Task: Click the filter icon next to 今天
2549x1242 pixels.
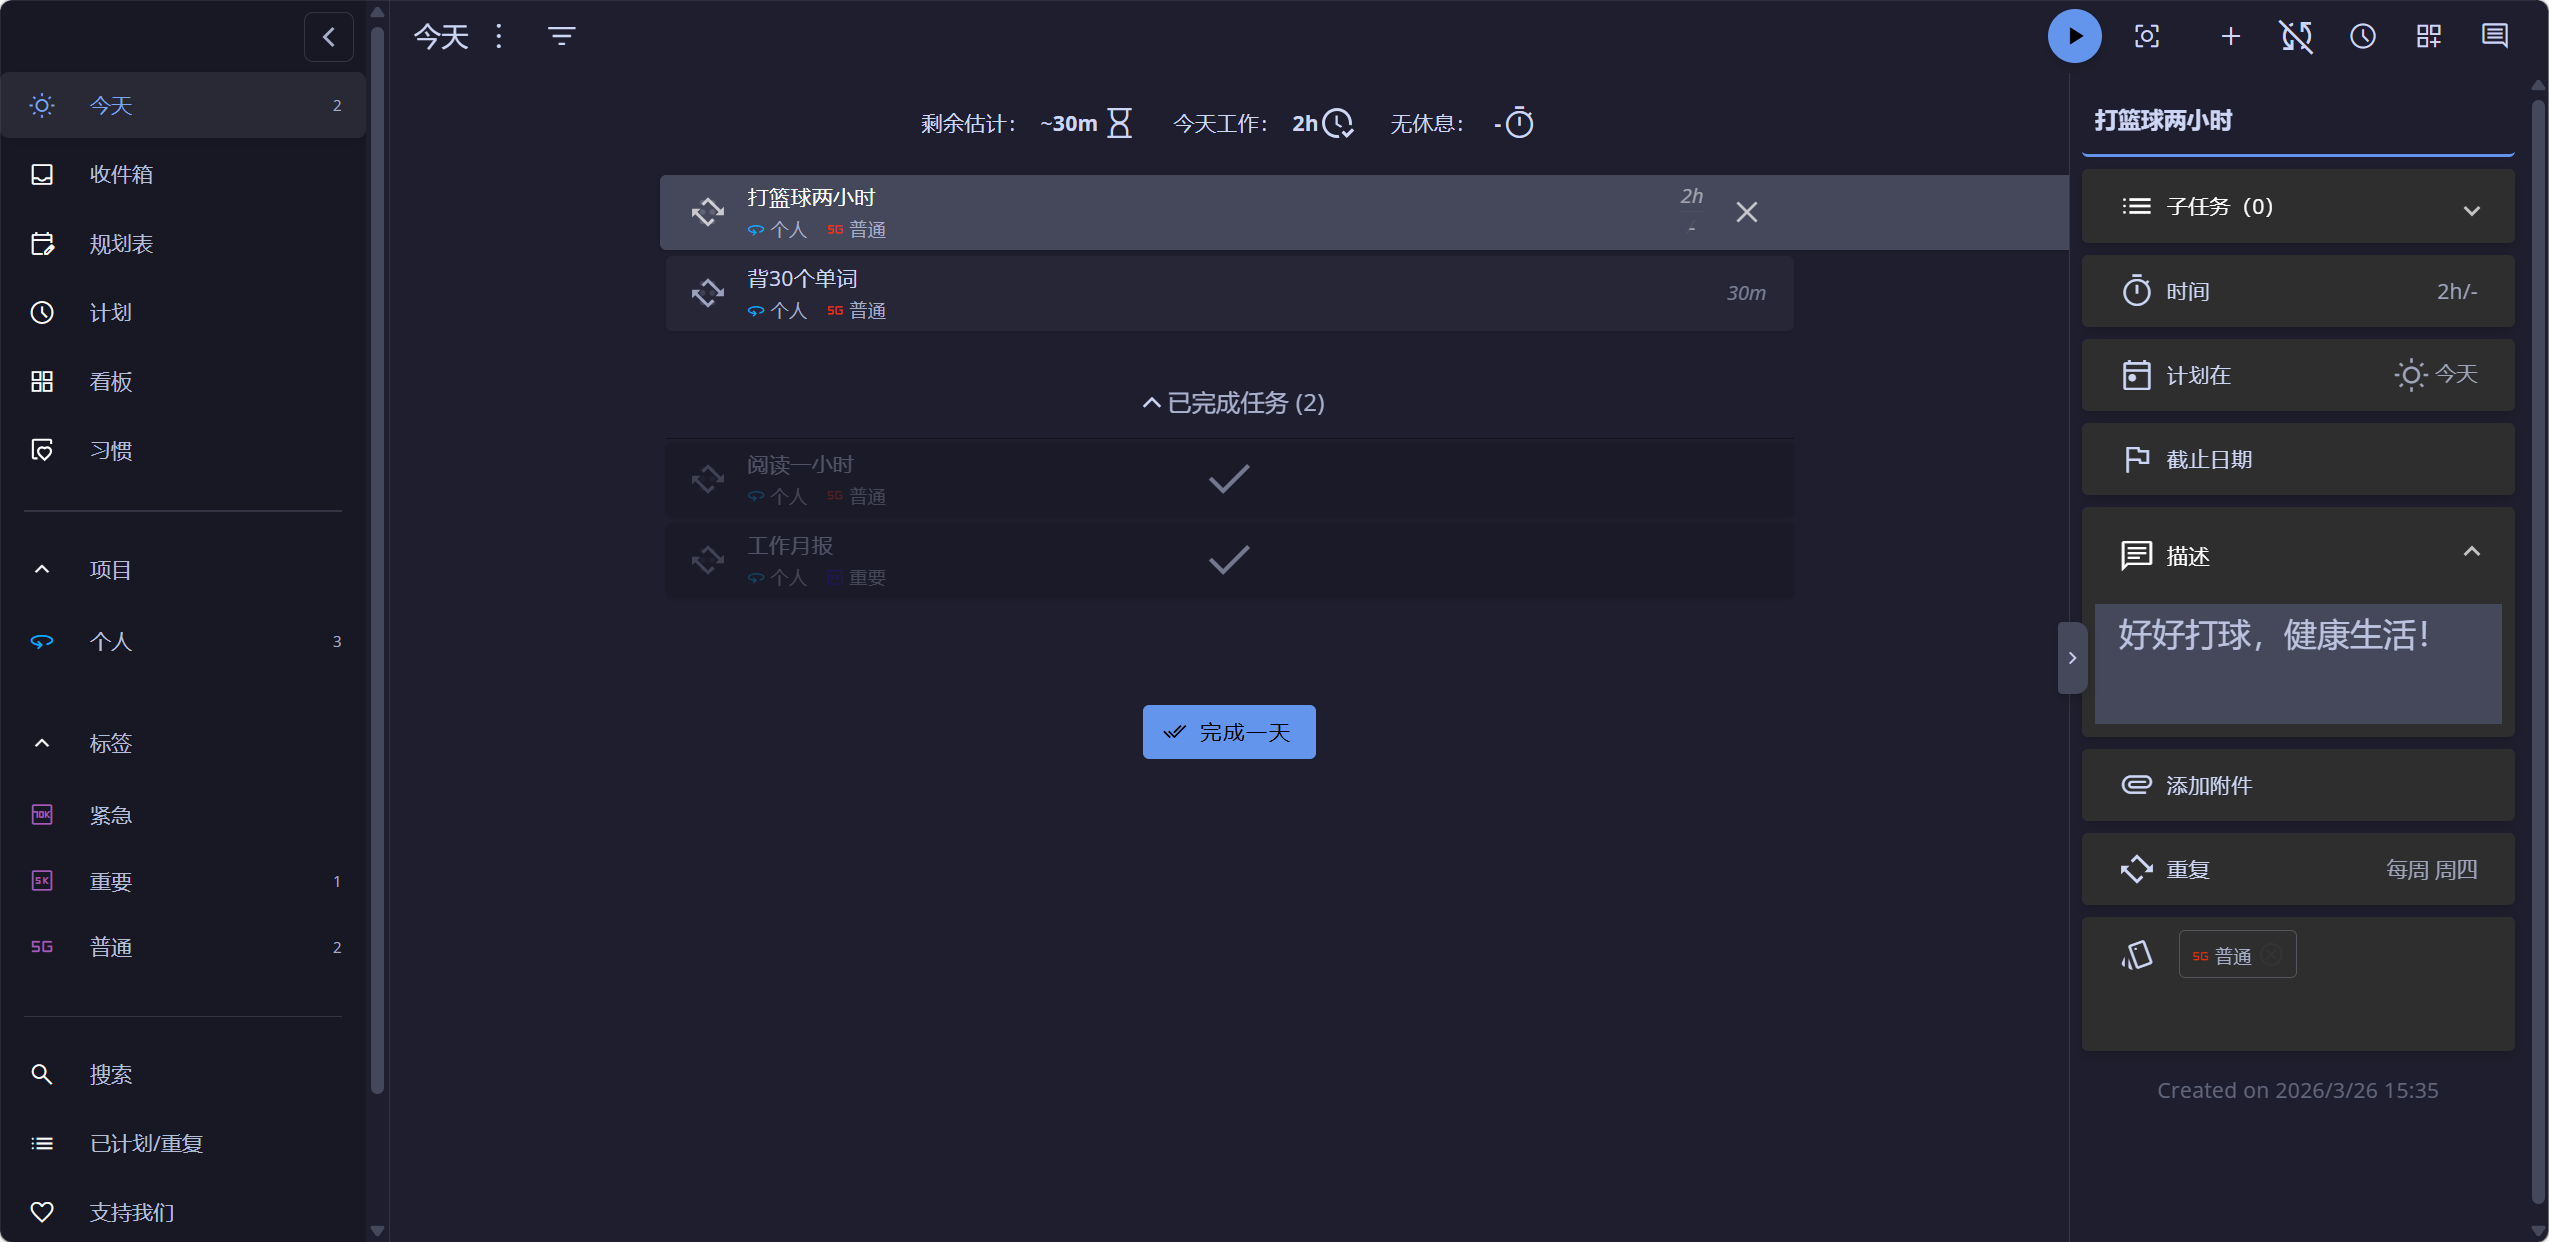Action: pos(561,37)
